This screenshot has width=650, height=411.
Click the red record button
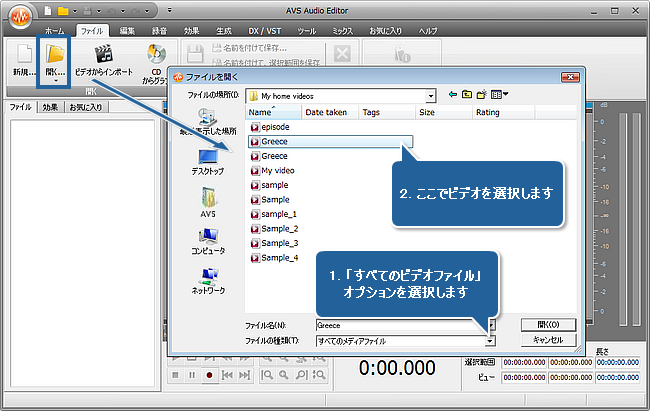pos(209,375)
